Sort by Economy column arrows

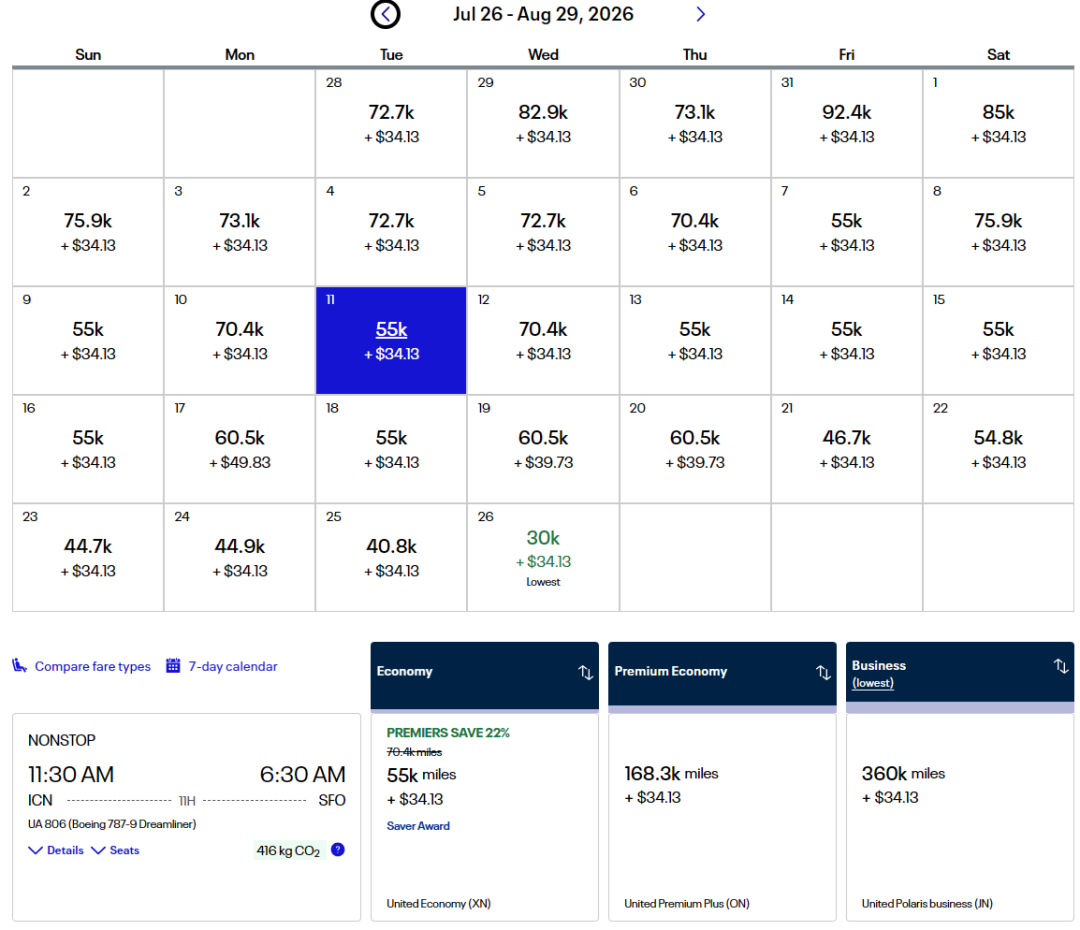[586, 672]
